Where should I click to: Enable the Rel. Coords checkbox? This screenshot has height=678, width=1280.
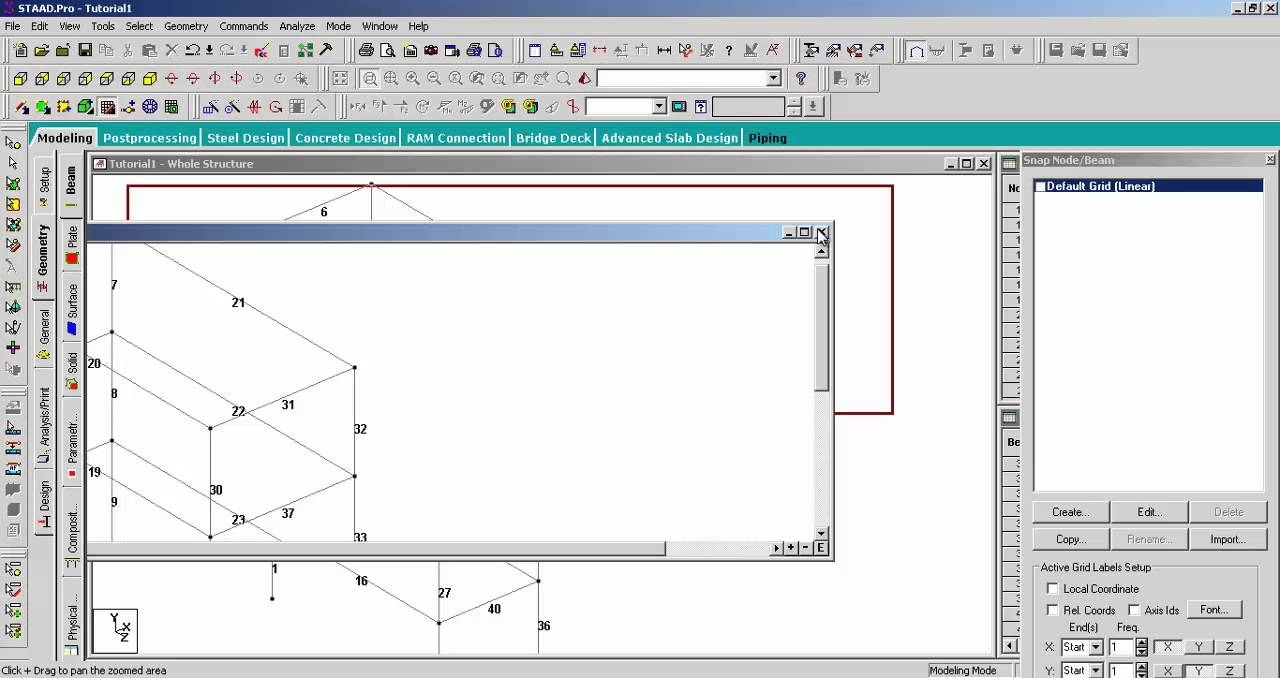pyautogui.click(x=1052, y=610)
